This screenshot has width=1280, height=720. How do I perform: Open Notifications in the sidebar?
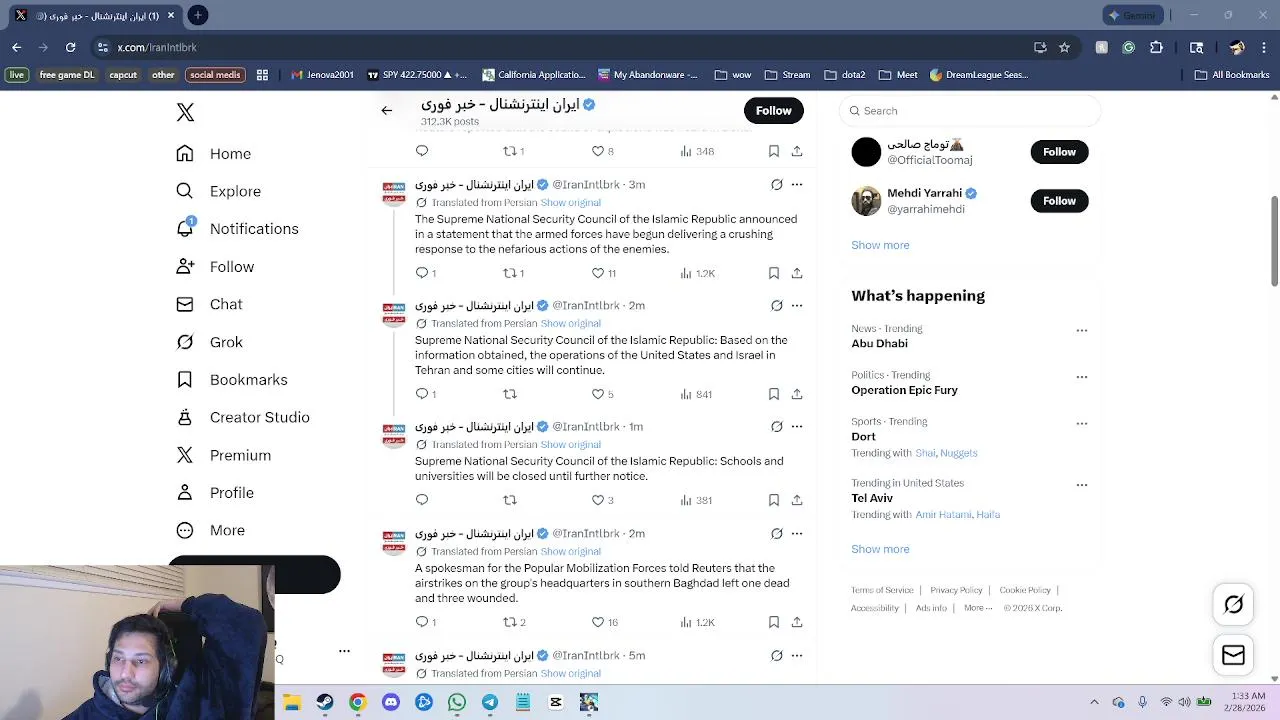[237, 229]
